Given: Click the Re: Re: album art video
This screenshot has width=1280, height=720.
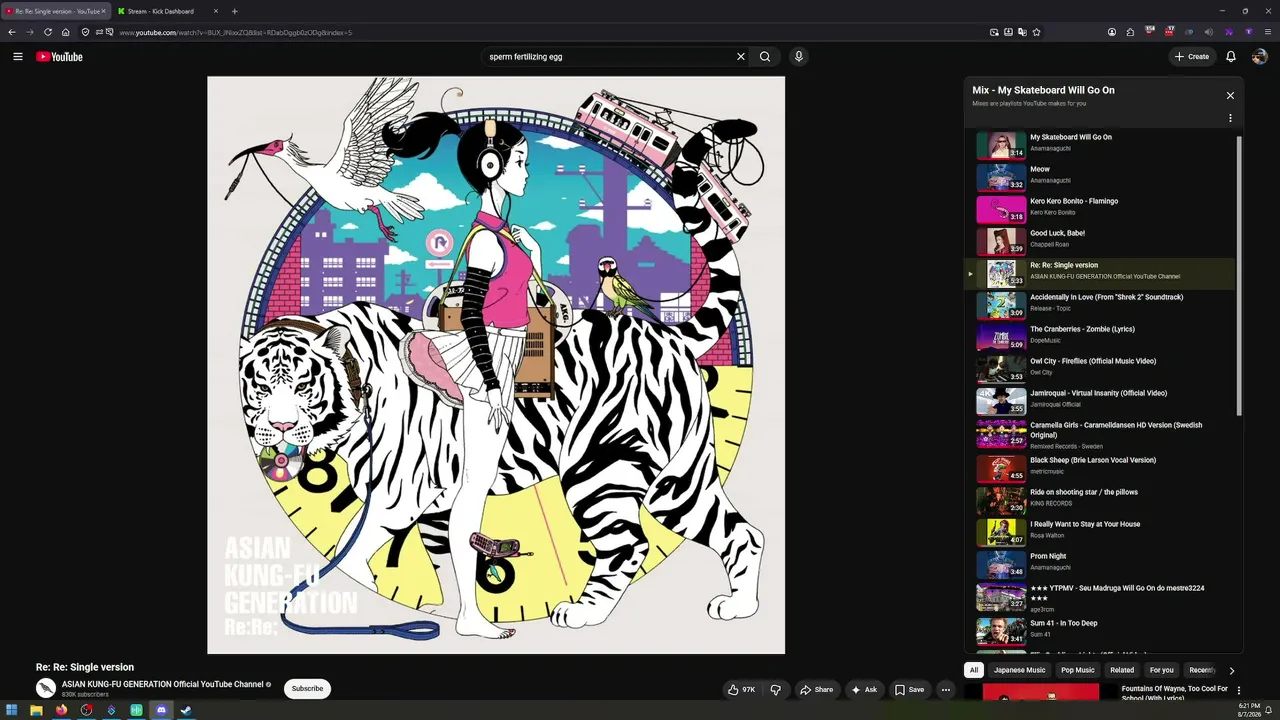Looking at the screenshot, I should (496, 365).
